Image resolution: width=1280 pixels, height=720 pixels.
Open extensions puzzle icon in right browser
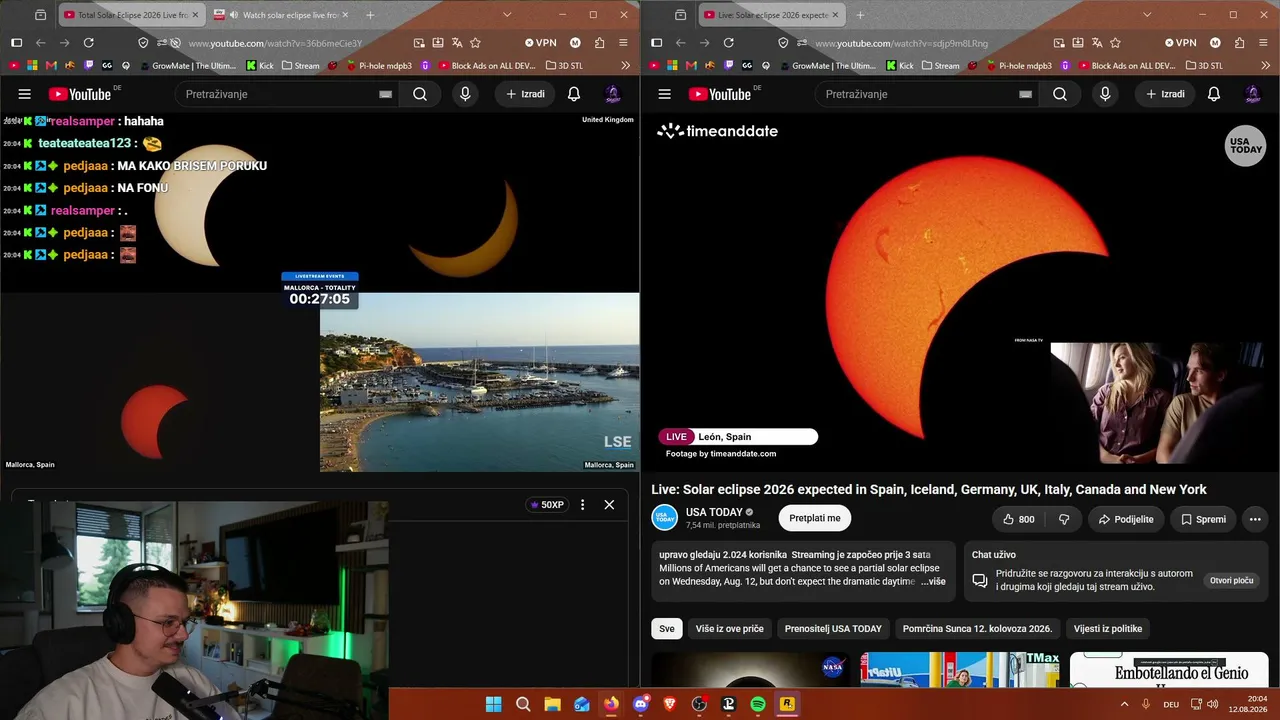tap(1239, 43)
